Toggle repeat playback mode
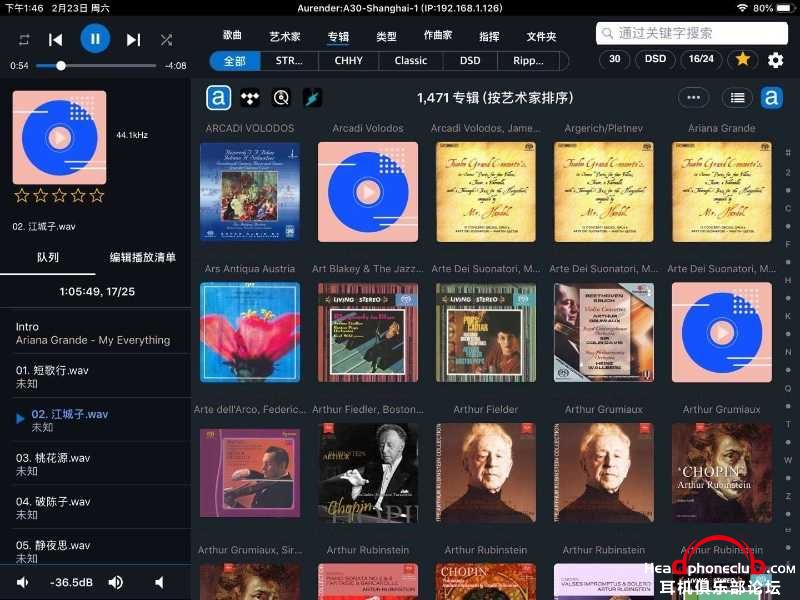This screenshot has height=600, width=800. tap(24, 40)
